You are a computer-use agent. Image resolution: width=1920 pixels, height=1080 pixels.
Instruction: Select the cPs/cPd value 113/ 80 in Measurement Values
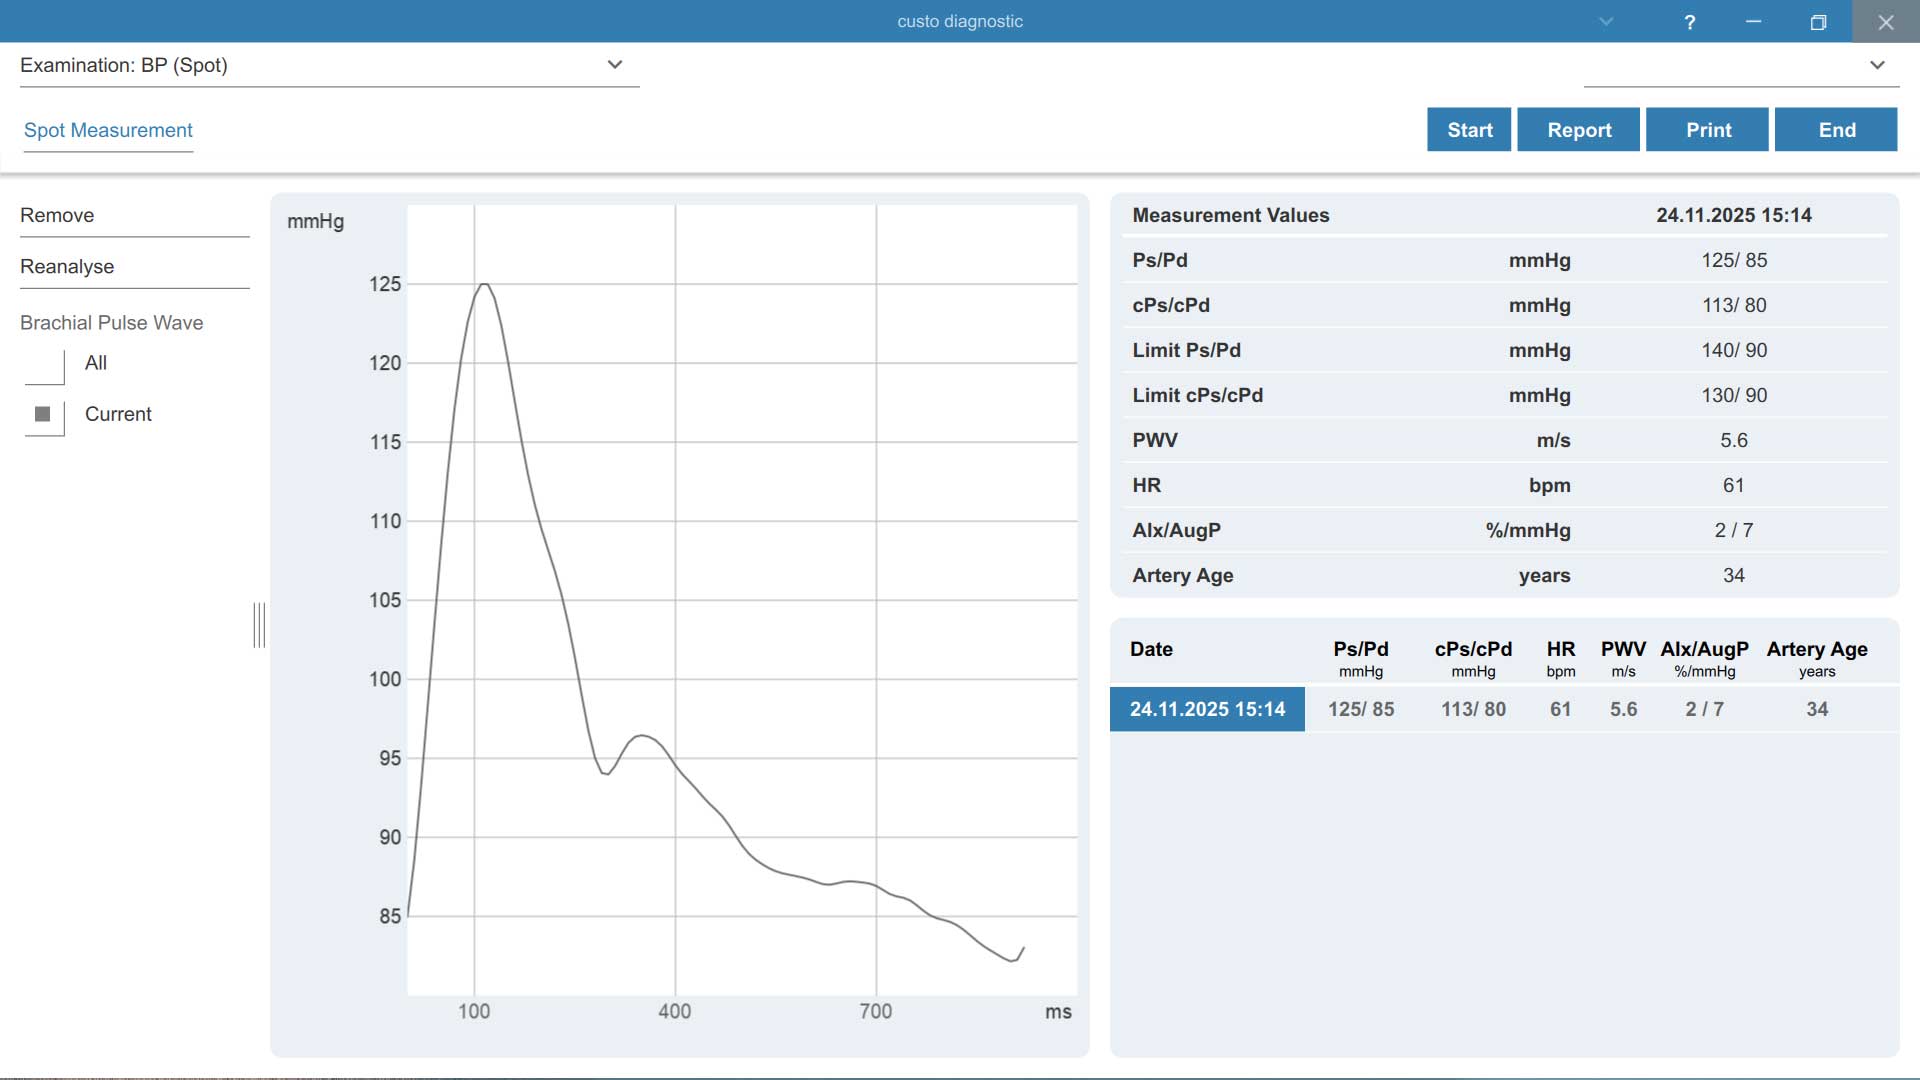pyautogui.click(x=1734, y=305)
